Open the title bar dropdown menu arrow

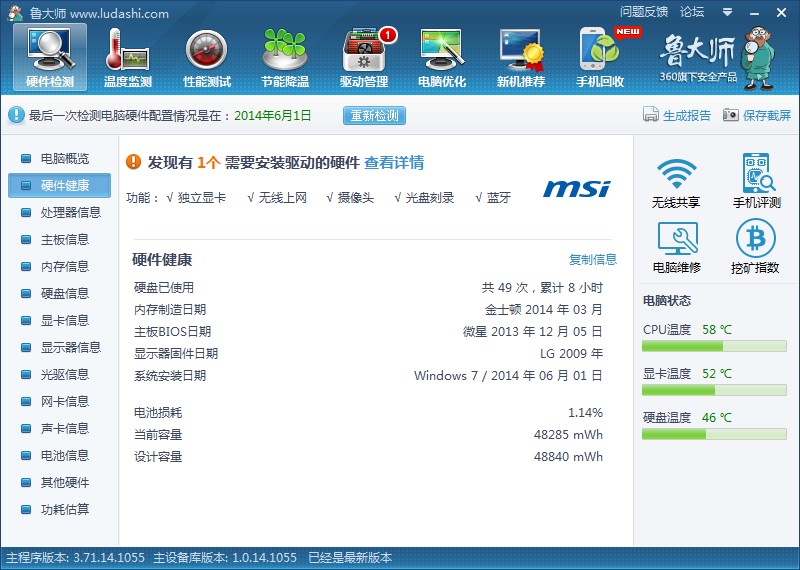pyautogui.click(x=728, y=12)
